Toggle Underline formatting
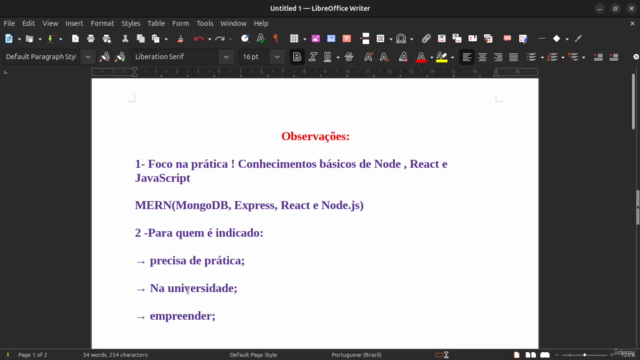The width and height of the screenshot is (640, 360). tap(327, 57)
